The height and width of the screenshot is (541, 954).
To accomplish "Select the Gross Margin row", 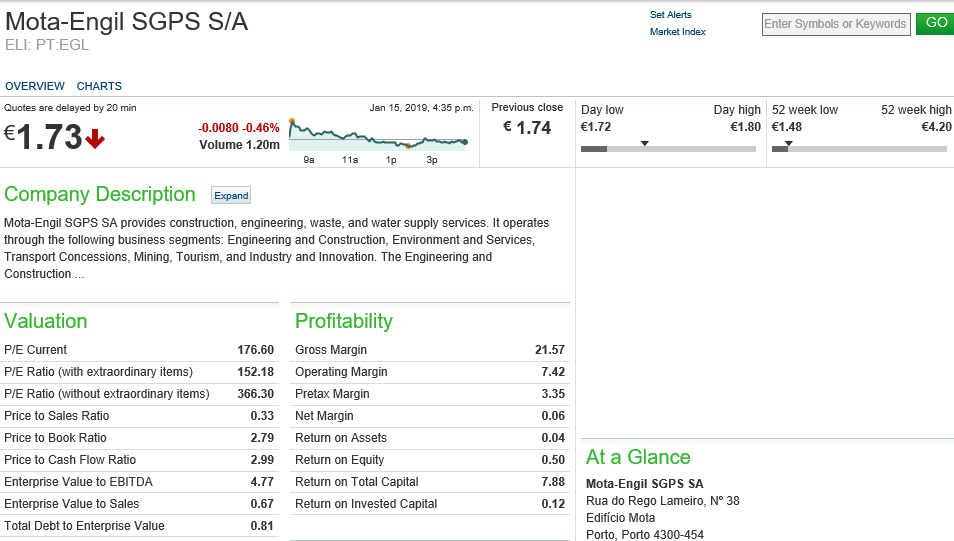I will tap(429, 350).
